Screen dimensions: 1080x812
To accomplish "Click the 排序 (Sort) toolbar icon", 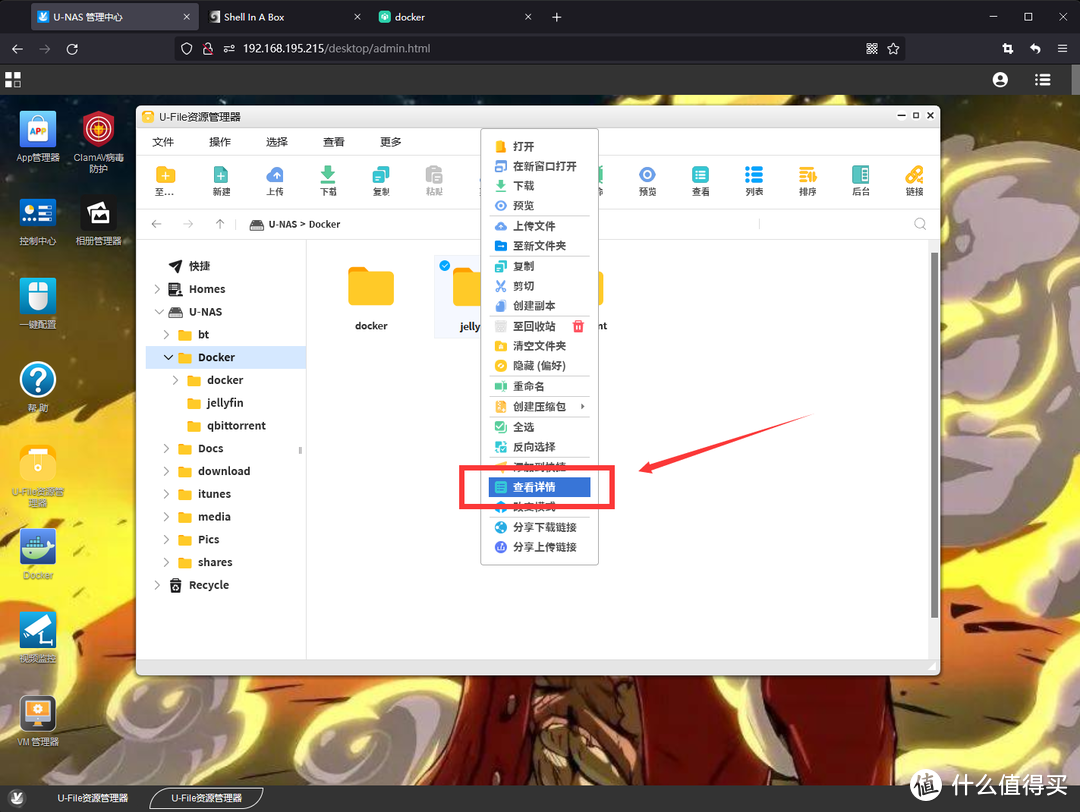I will click(807, 180).
